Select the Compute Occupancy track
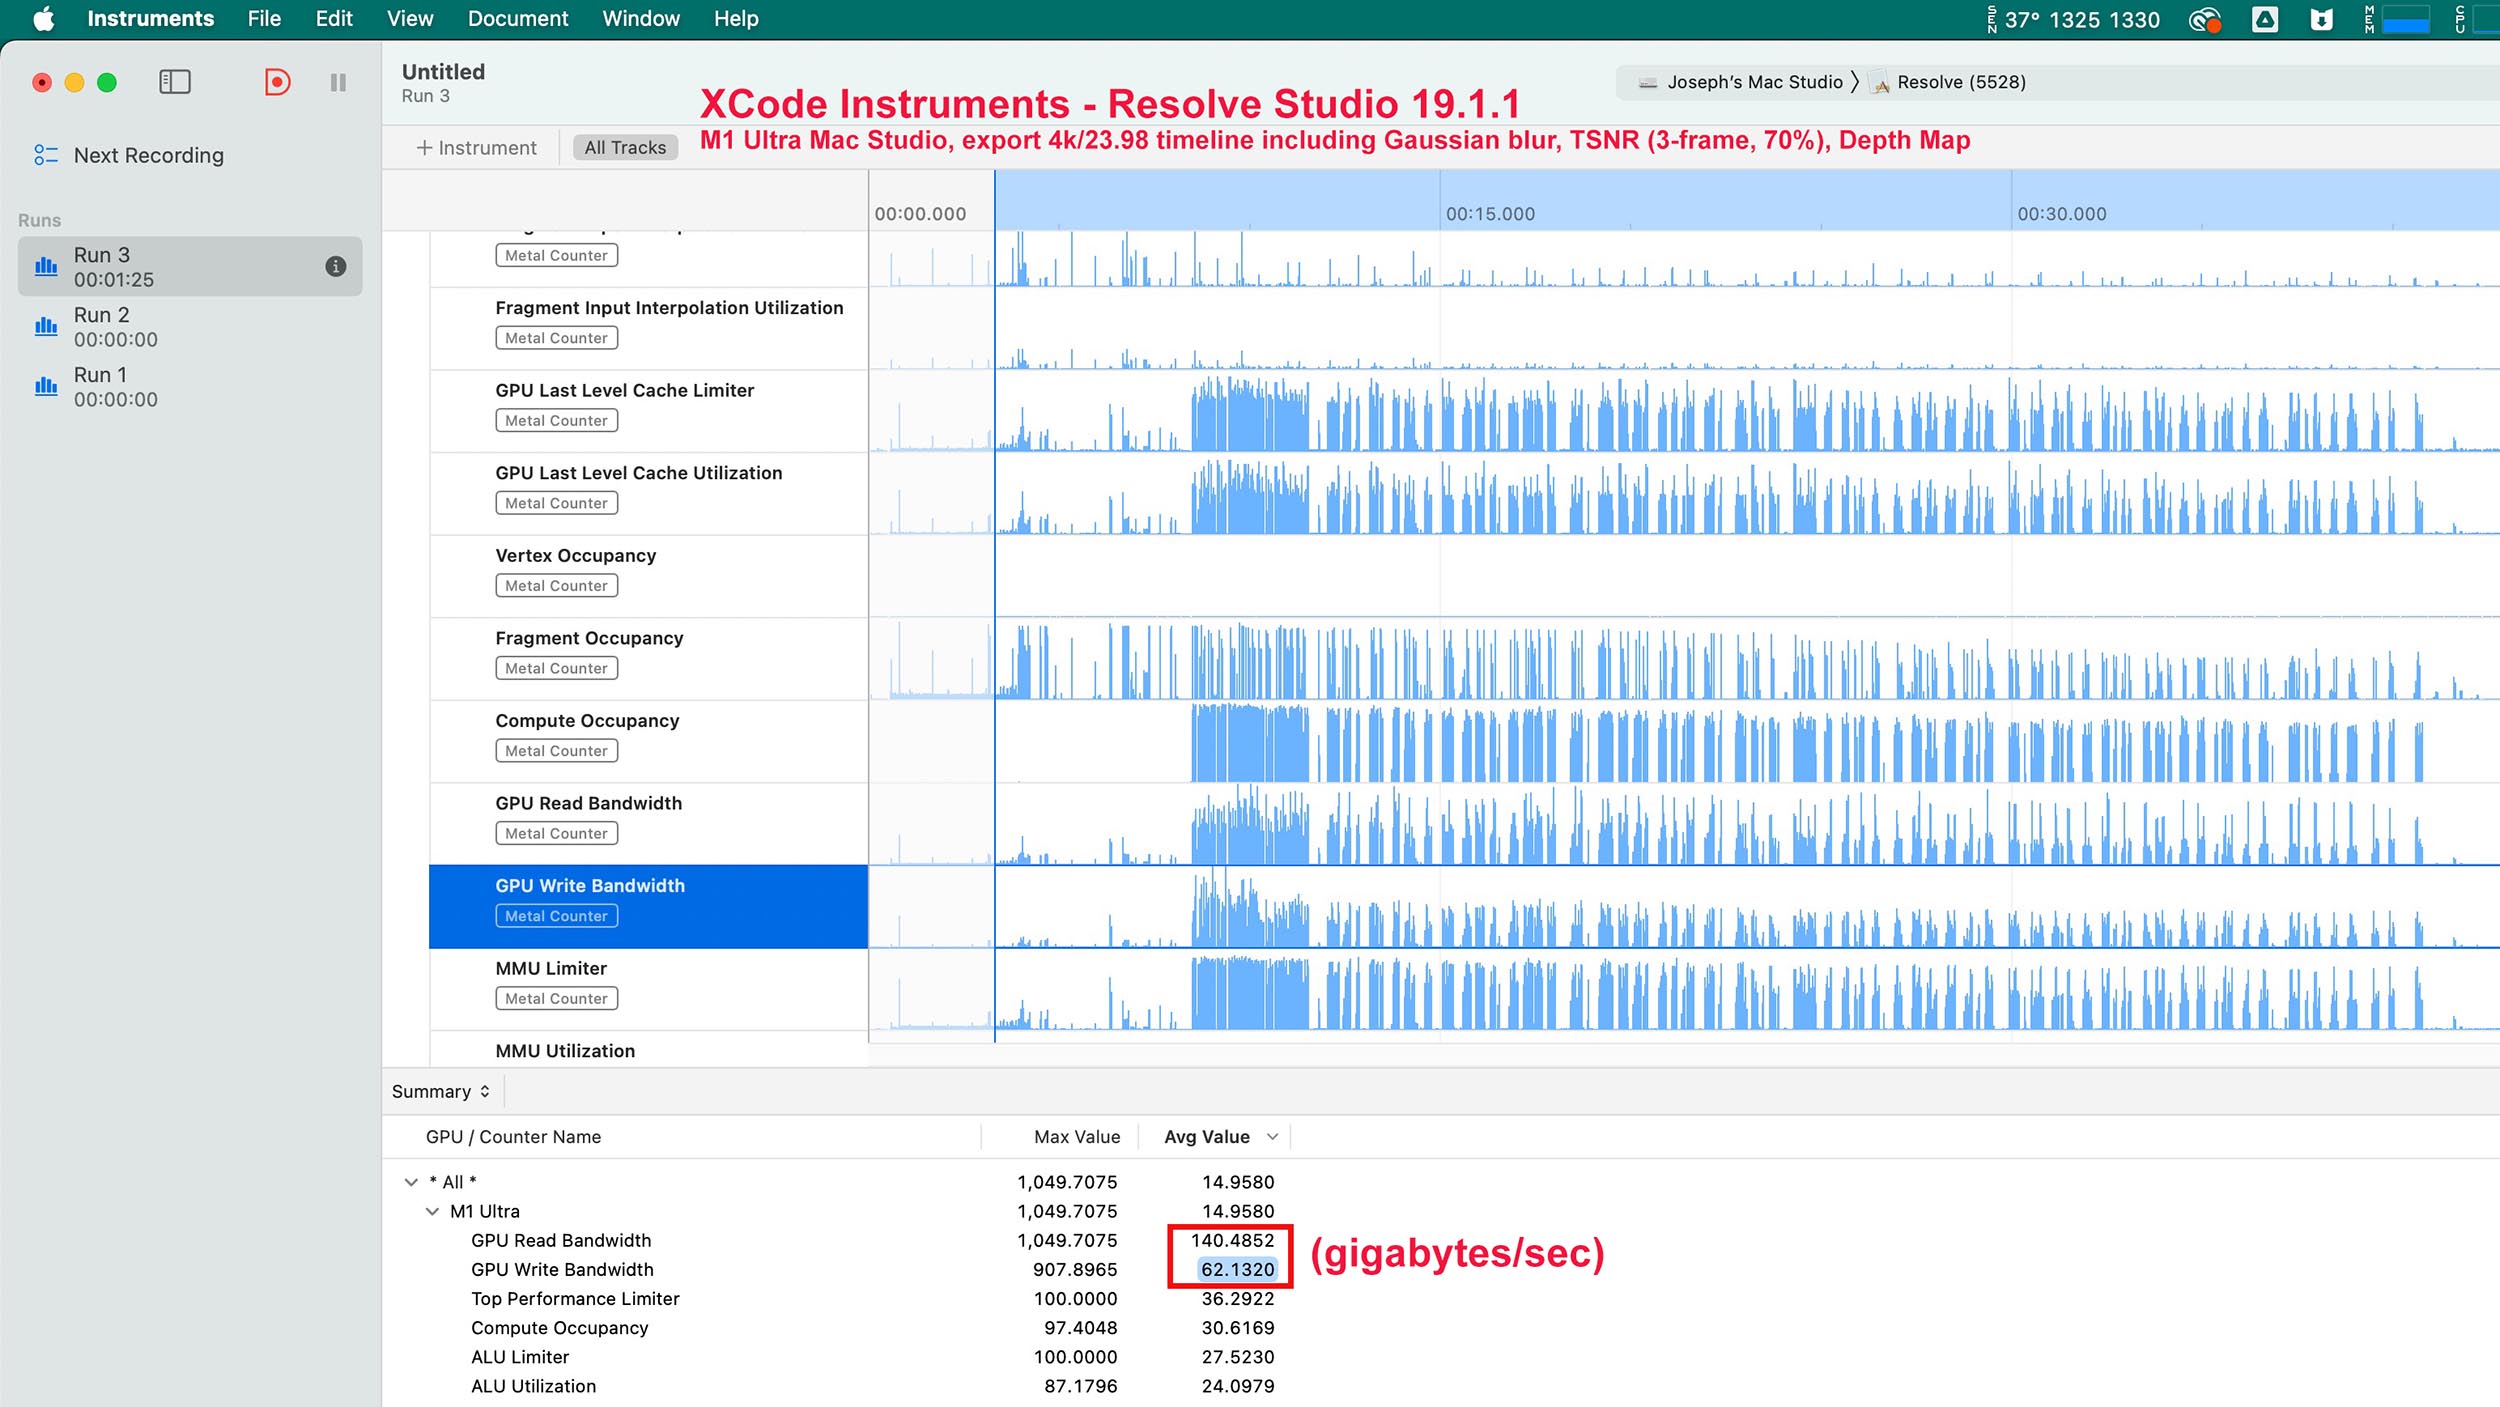Screen dimensions: 2500x1407 click(x=648, y=741)
